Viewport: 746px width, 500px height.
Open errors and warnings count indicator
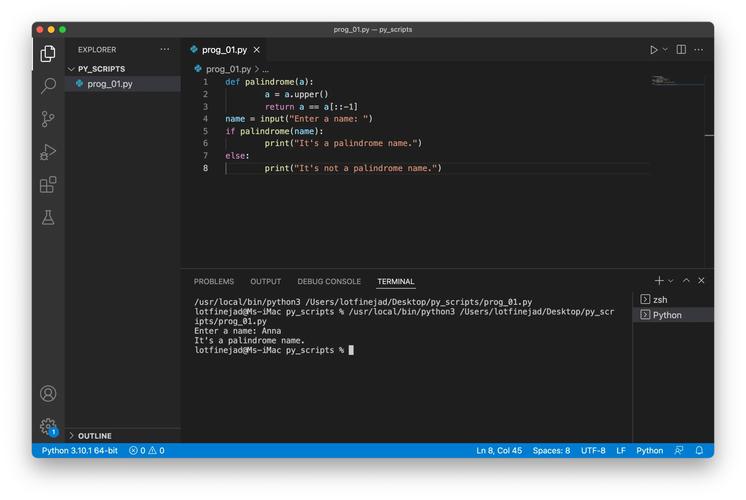tap(147, 451)
